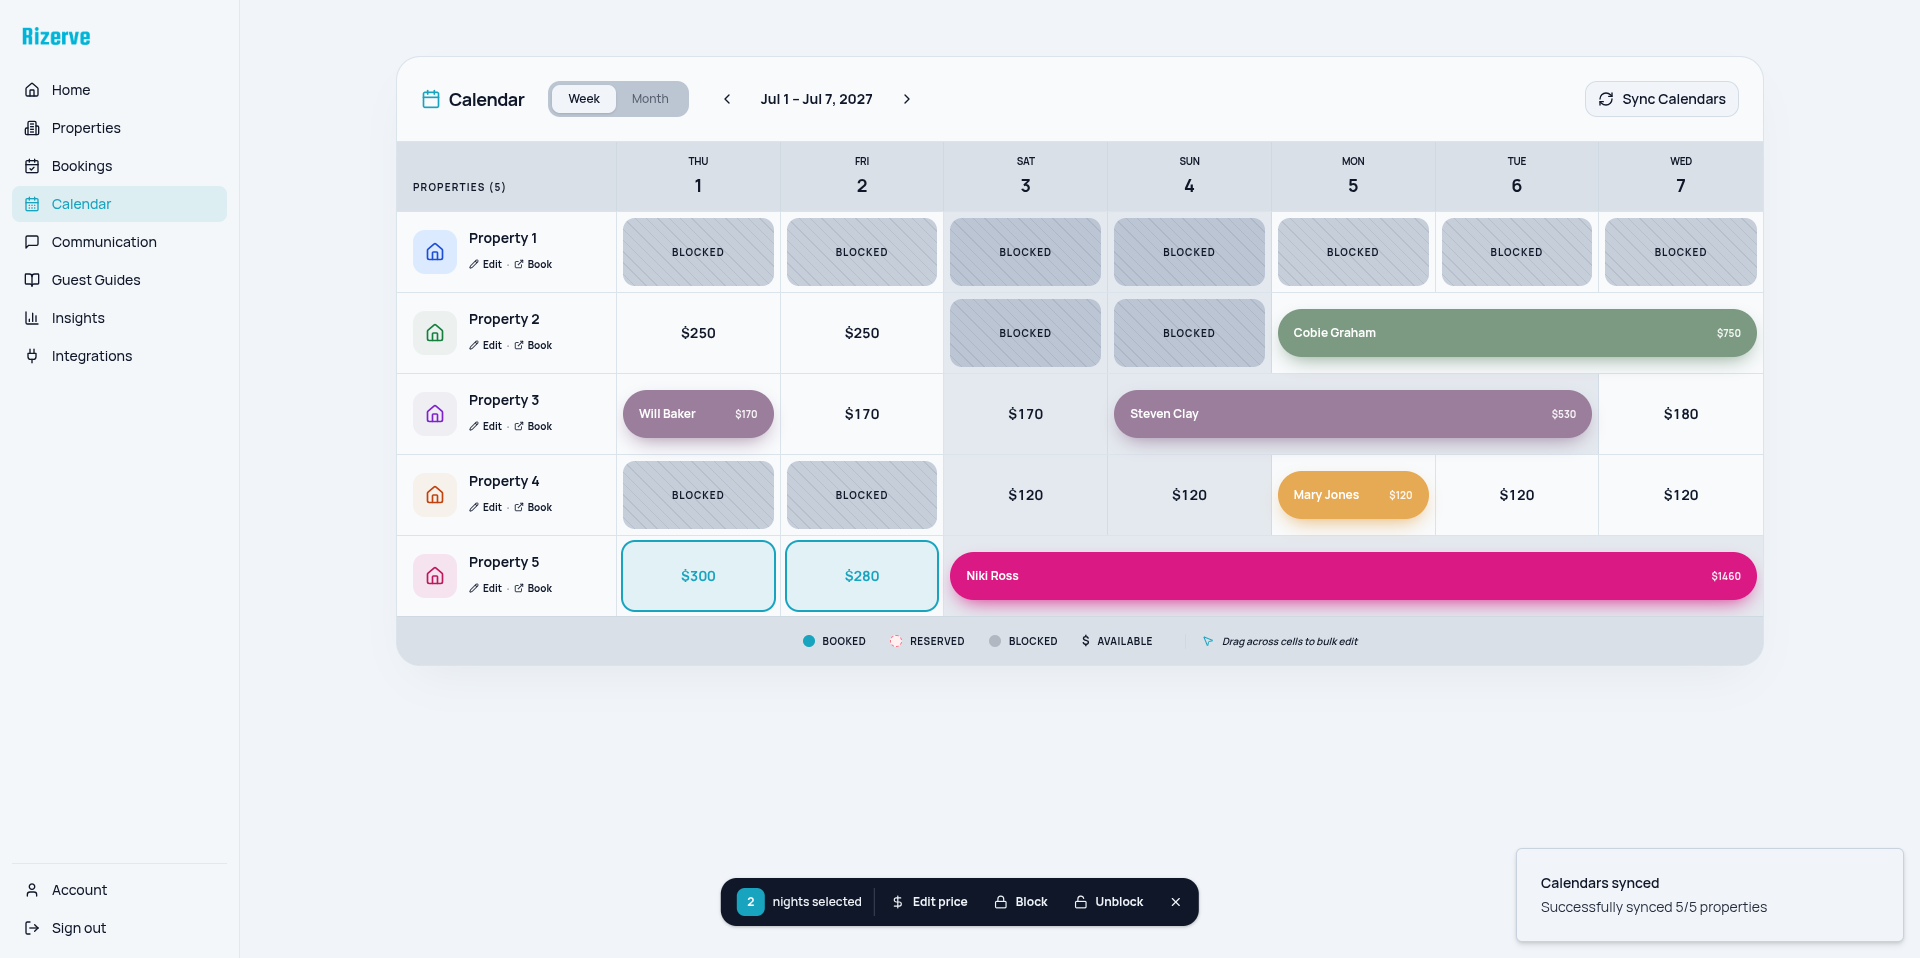The image size is (1920, 958).
Task: Click Property 1 Thursday blocked cell
Action: (x=698, y=252)
